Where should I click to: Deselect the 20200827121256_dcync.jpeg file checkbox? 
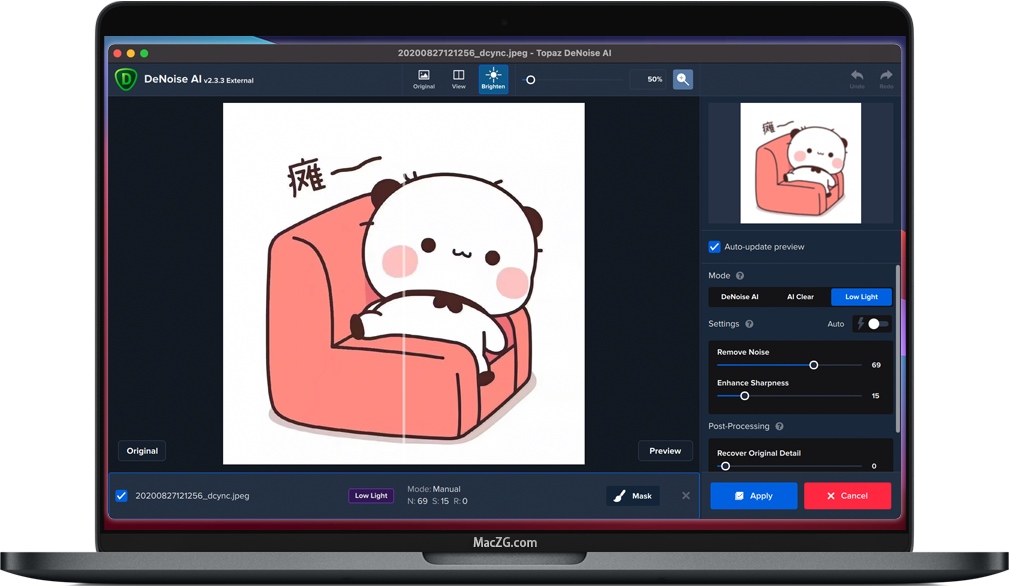pos(122,496)
